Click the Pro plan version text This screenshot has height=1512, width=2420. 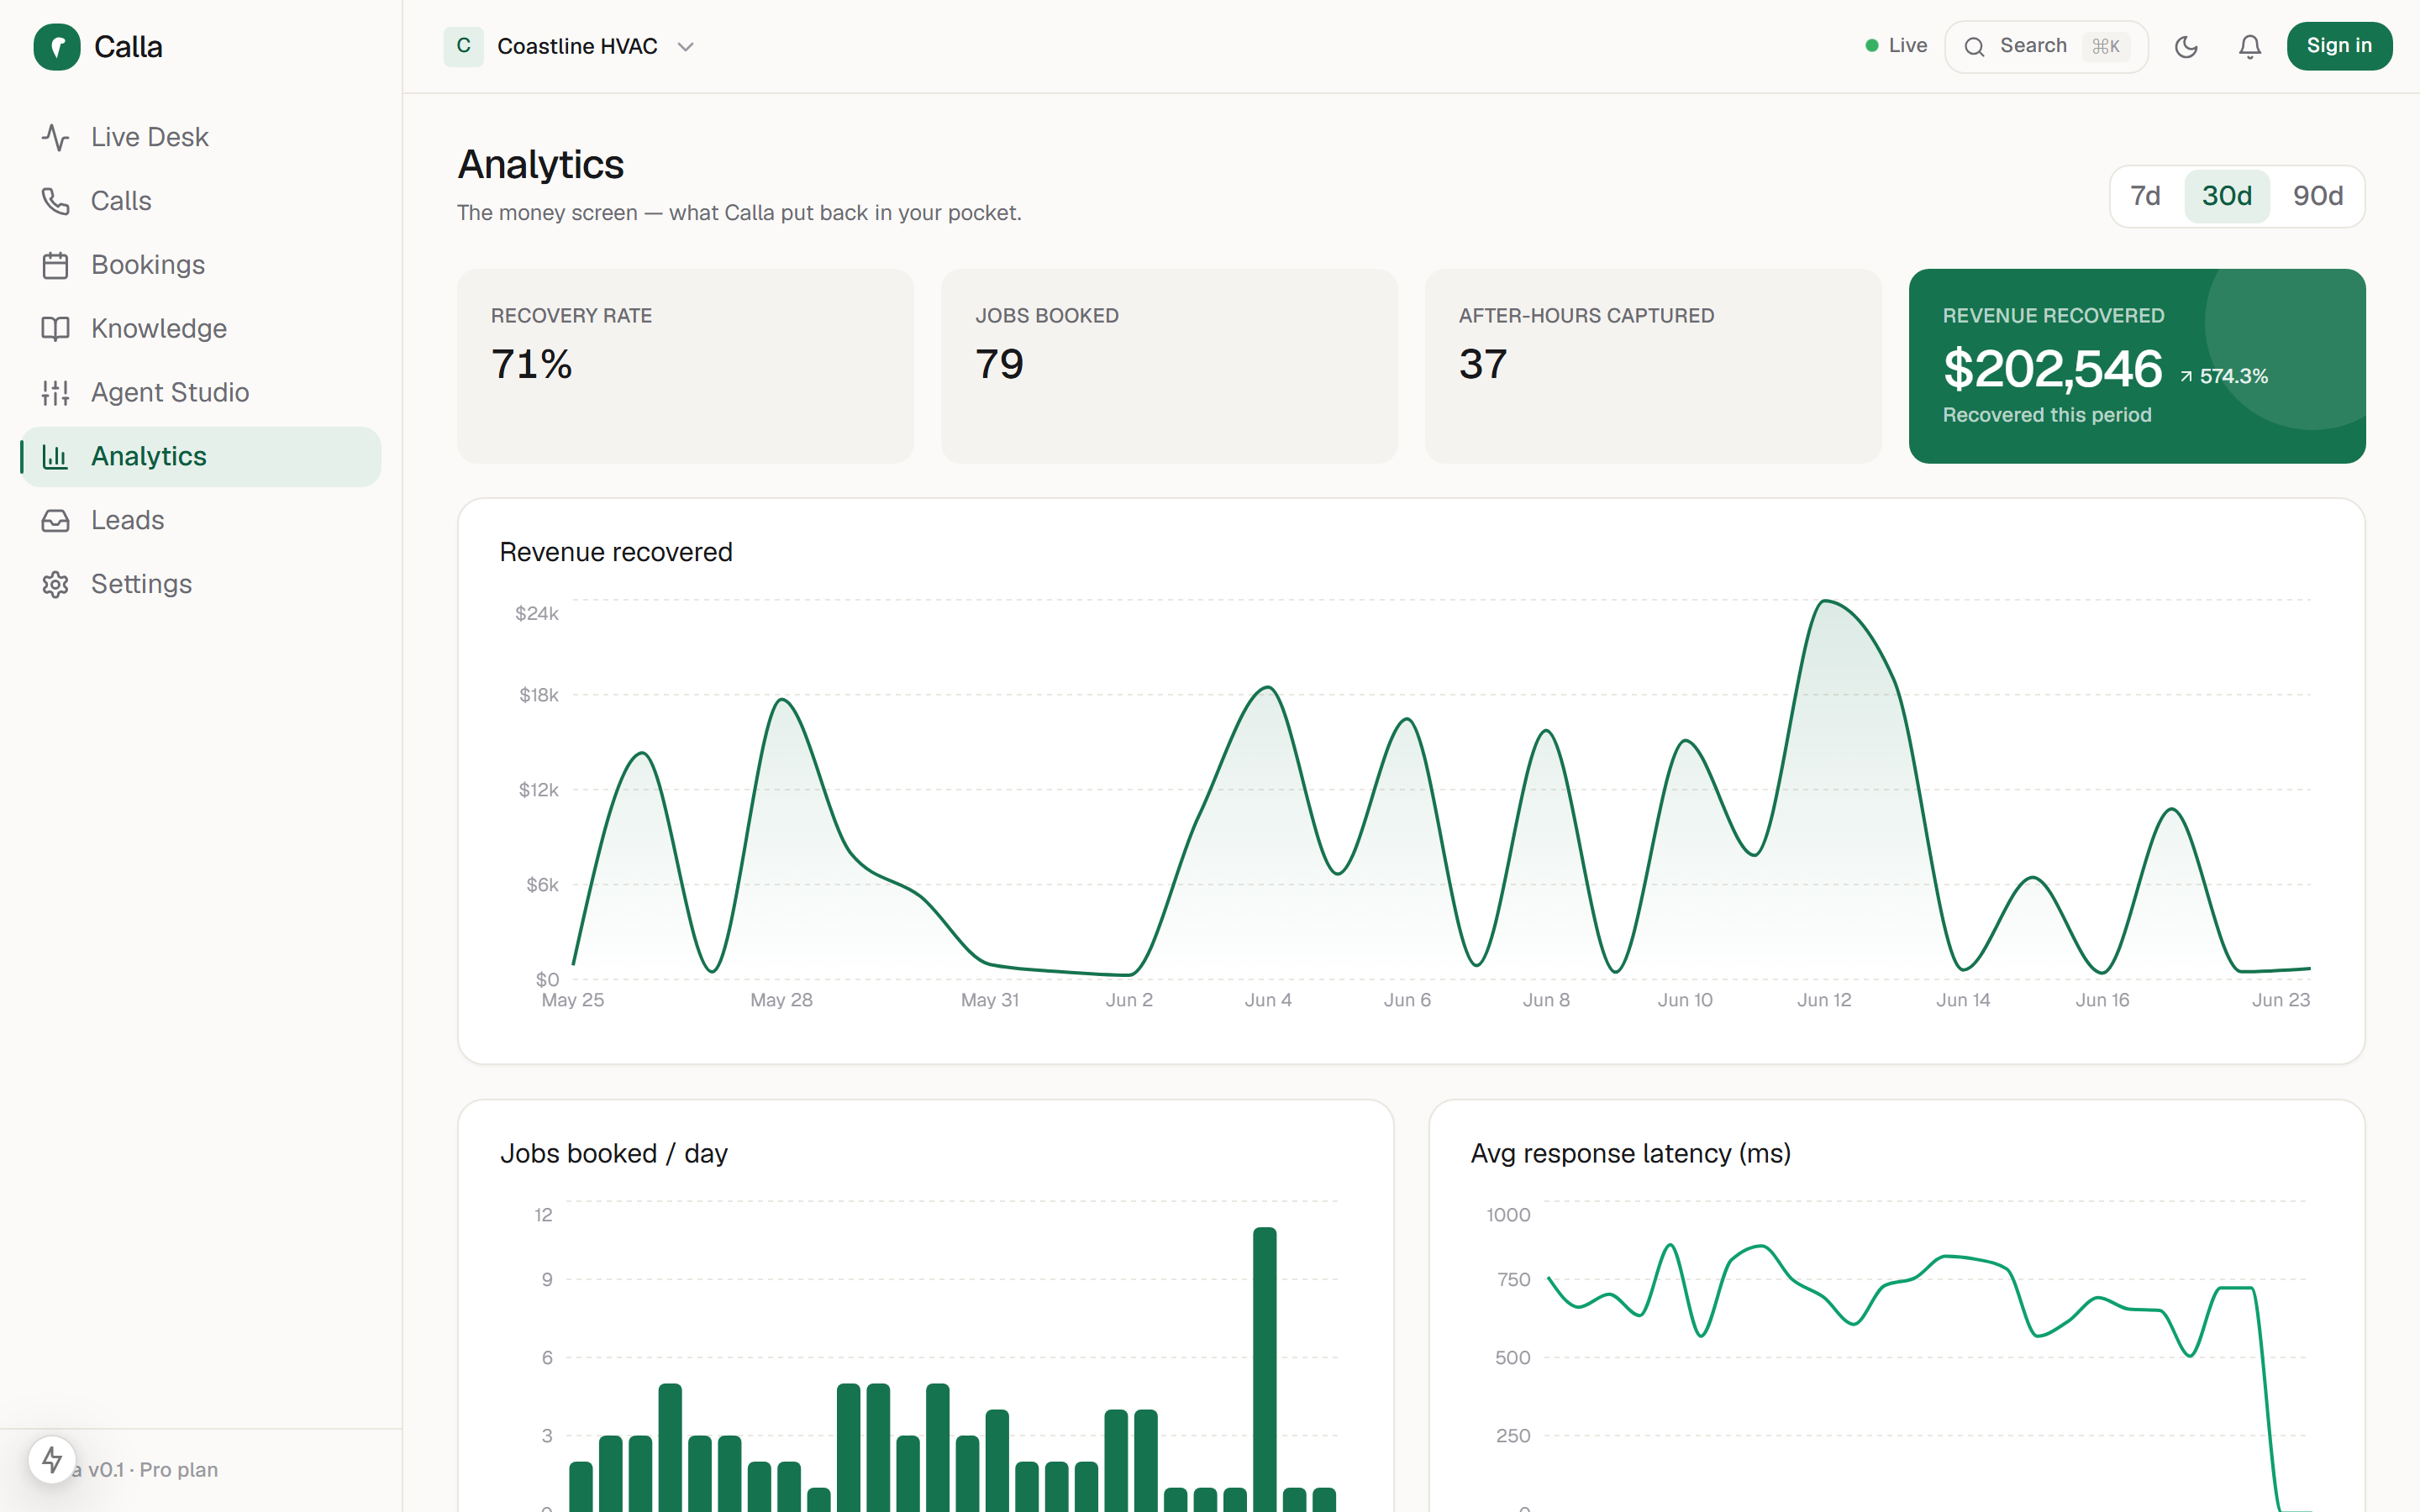[146, 1470]
